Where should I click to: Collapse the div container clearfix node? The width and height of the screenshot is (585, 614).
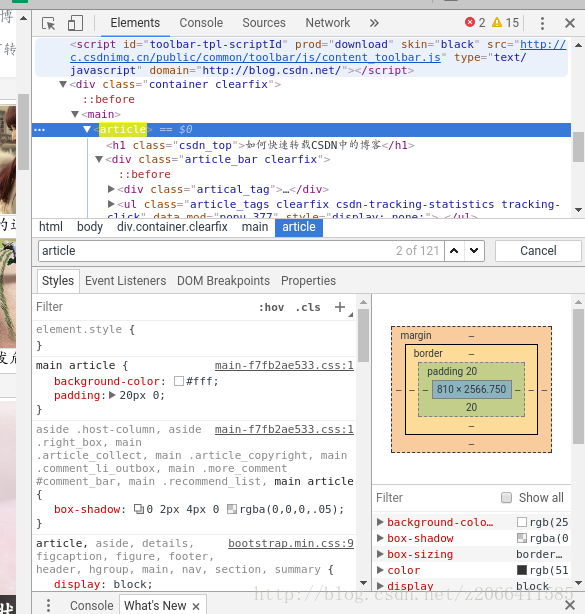63,84
